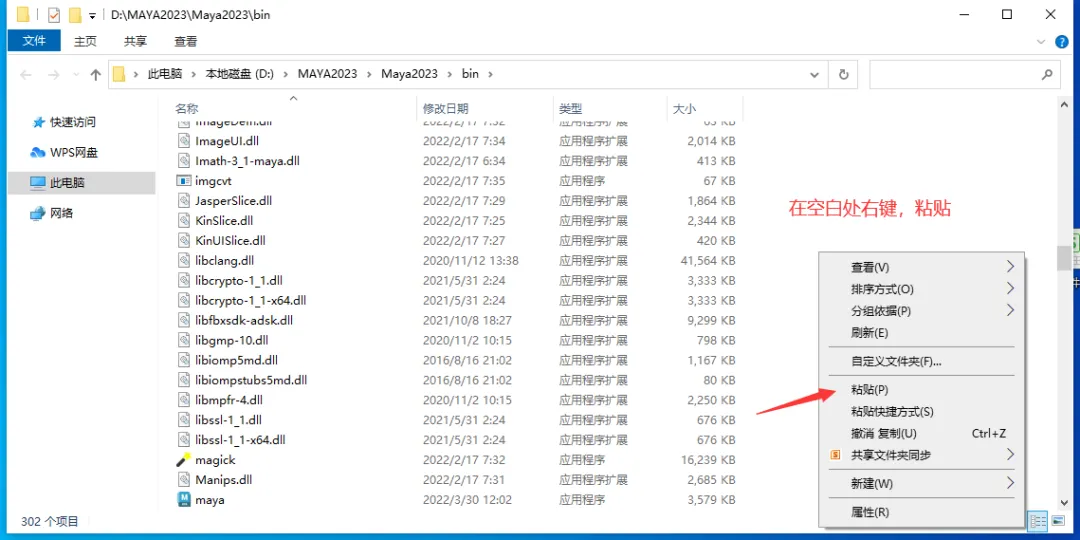Click the libclang.dll file icon
1080x540 pixels.
coord(183,261)
